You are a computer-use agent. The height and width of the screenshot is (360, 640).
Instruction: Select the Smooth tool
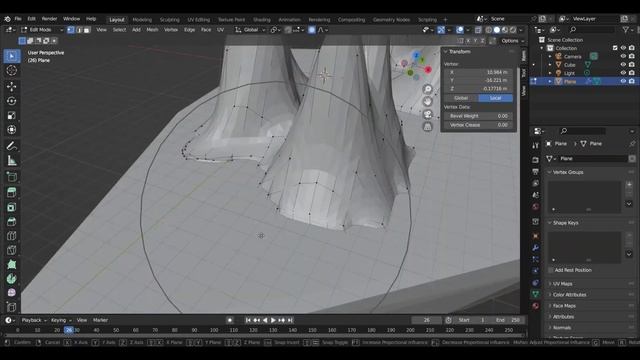[x=12, y=293]
